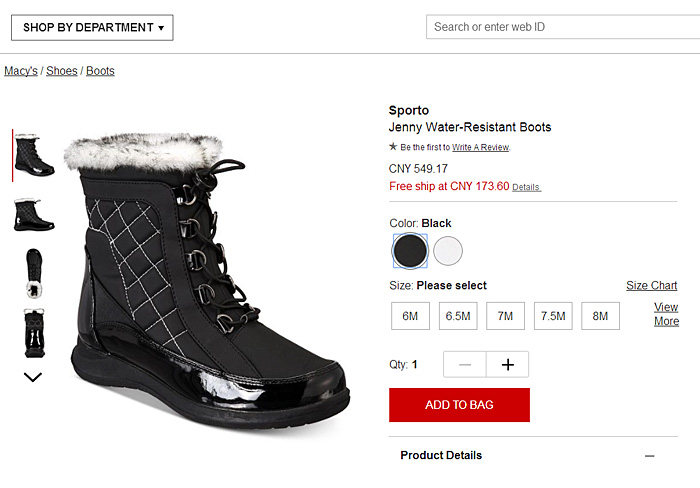Choose size 7.5M
The width and height of the screenshot is (700, 488).
553,316
